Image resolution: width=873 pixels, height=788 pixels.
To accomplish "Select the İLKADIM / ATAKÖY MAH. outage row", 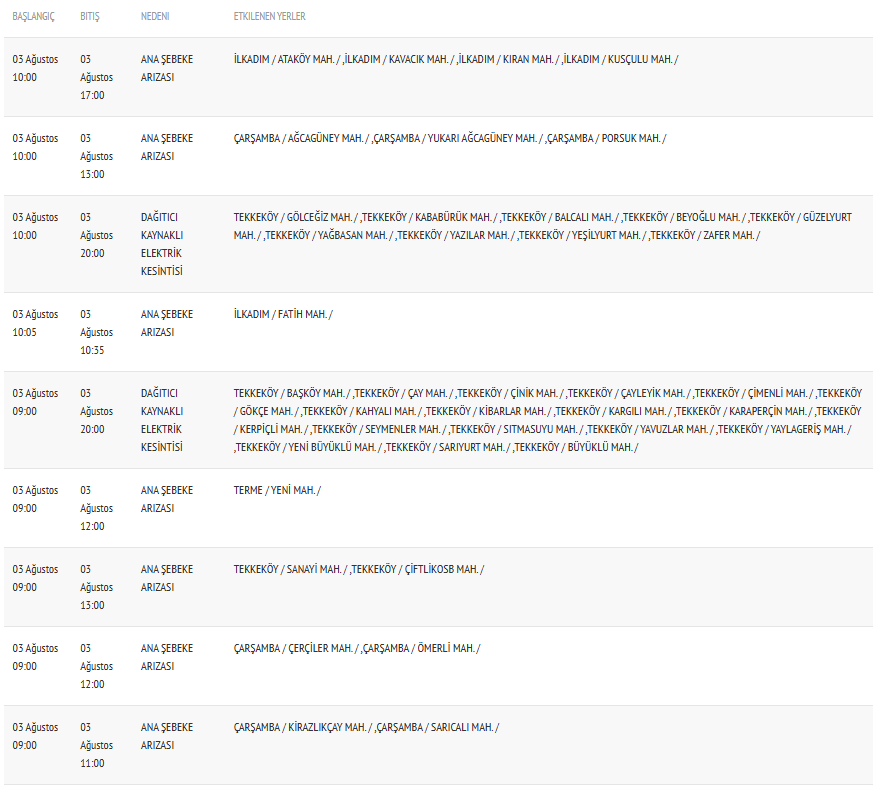I will [x=438, y=77].
